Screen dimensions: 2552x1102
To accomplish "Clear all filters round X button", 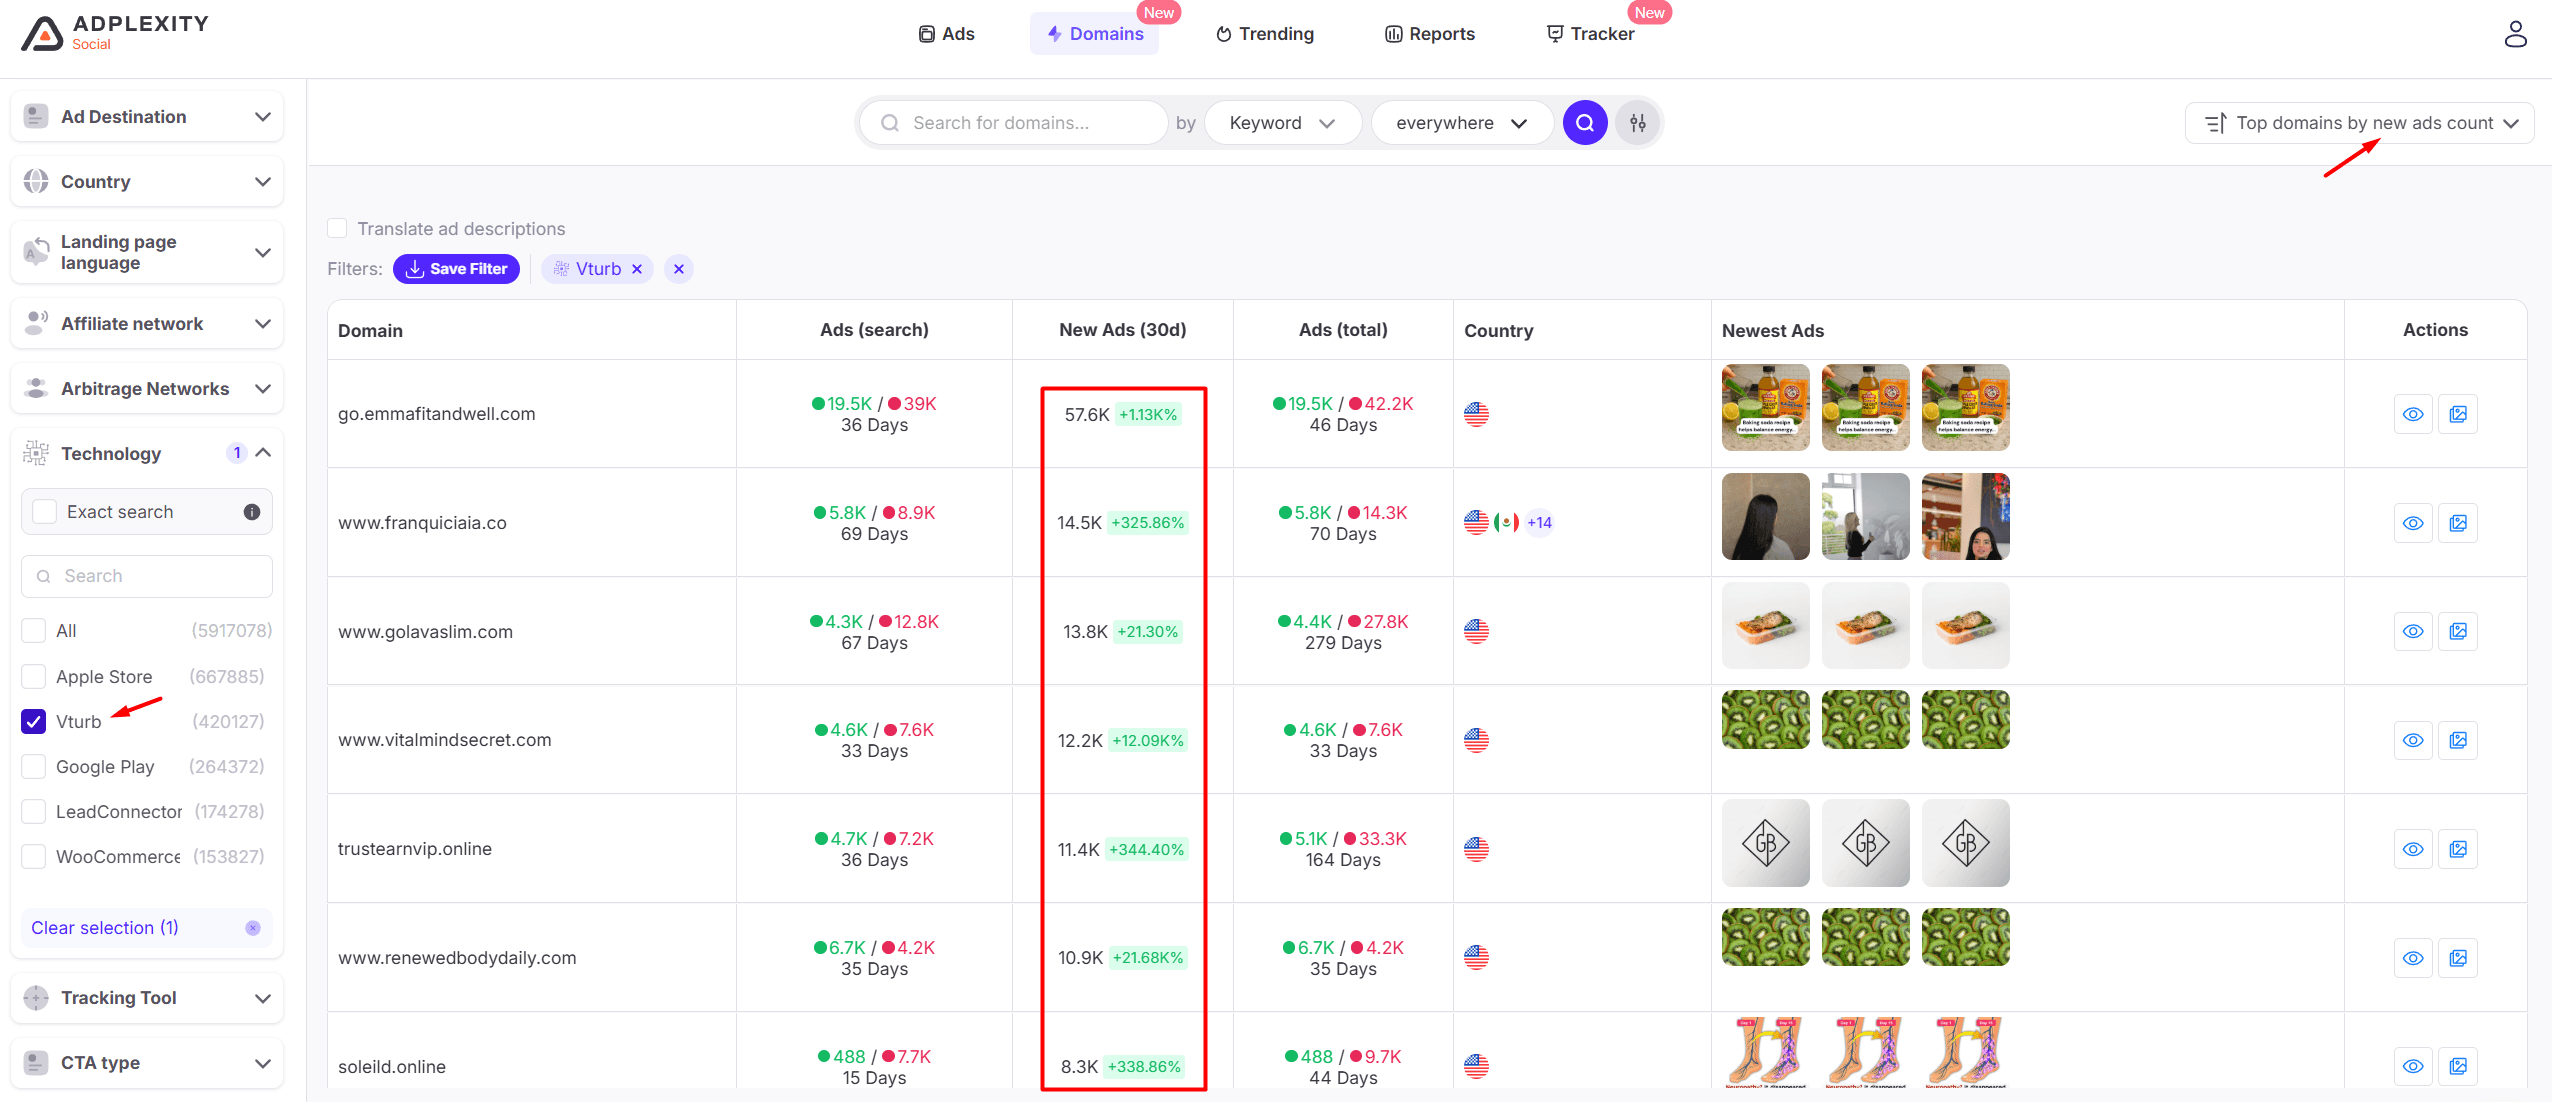I will click(x=679, y=269).
